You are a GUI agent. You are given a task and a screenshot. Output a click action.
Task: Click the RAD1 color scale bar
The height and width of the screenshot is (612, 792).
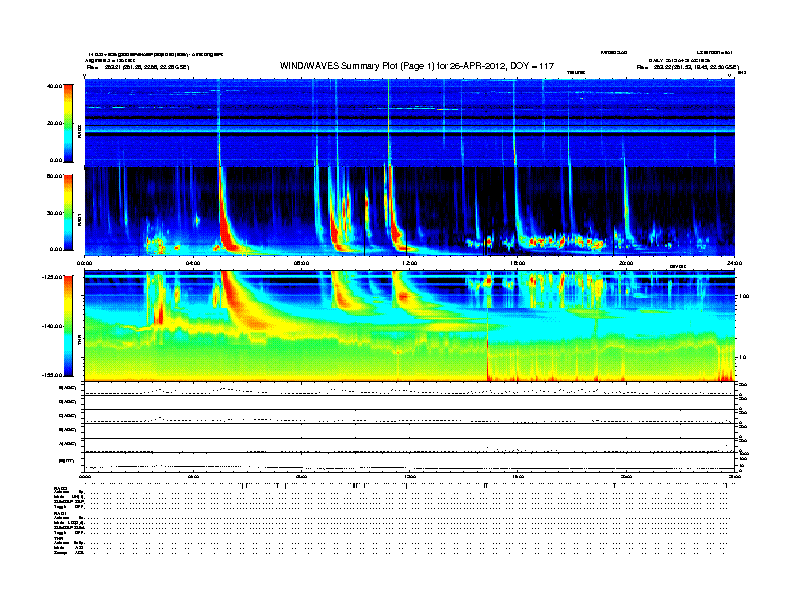tap(69, 210)
